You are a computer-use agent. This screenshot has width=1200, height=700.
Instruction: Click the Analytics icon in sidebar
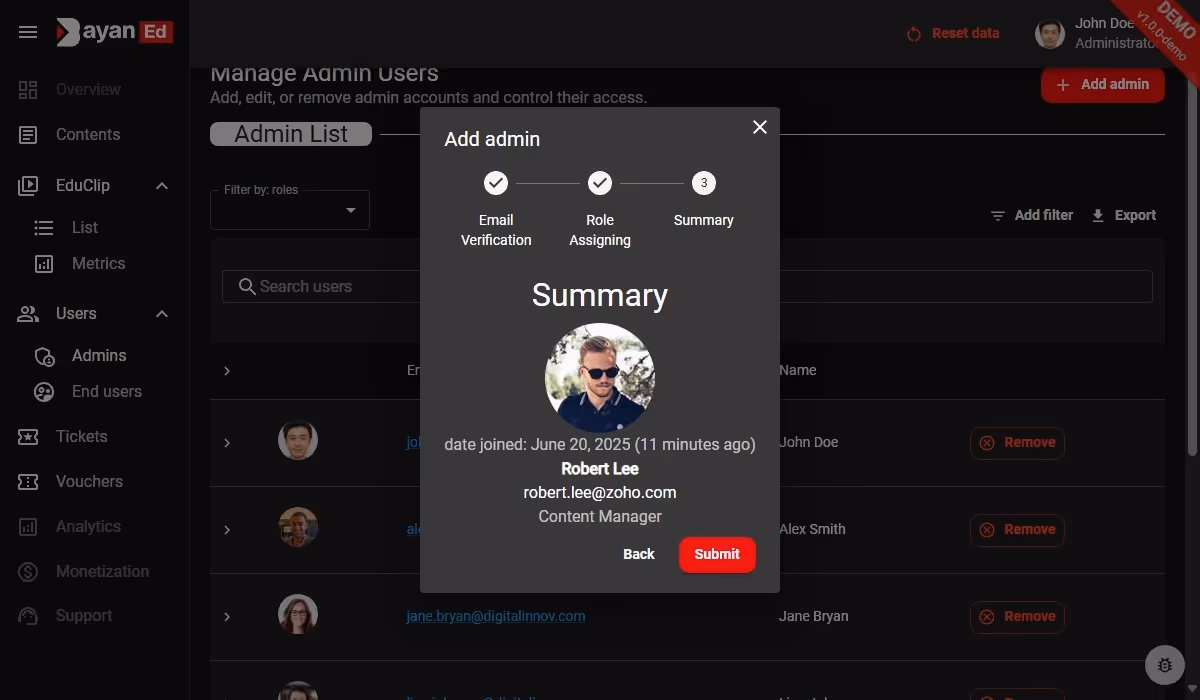click(28, 527)
